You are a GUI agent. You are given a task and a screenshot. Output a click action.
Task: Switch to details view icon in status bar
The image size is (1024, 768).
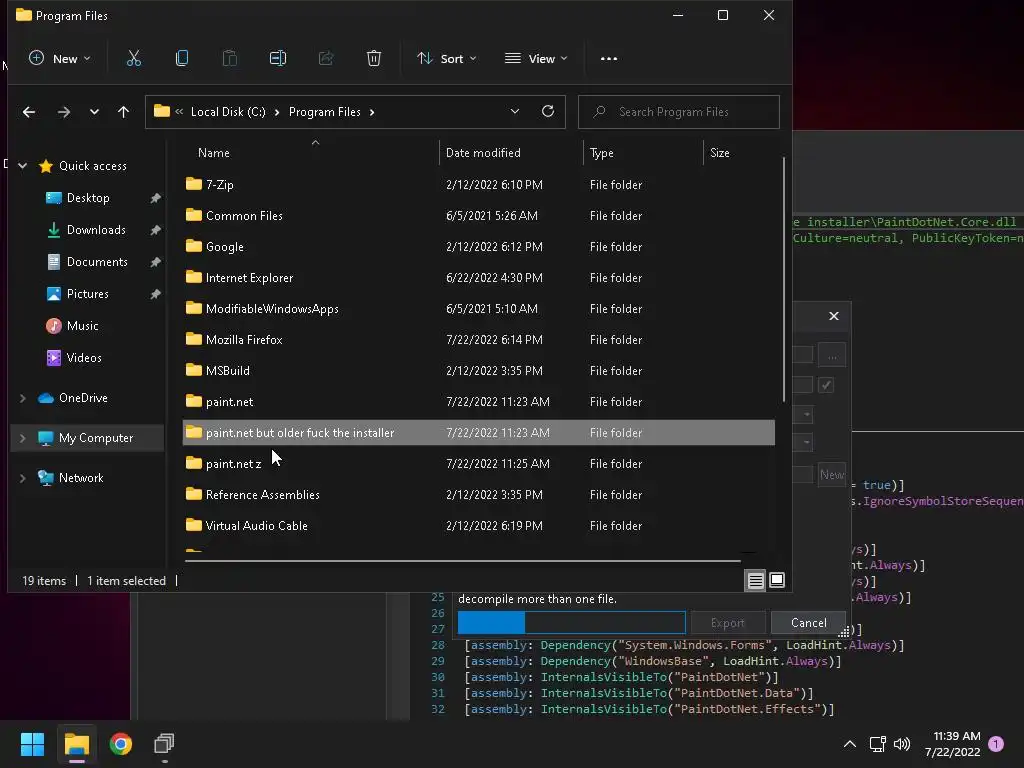[x=756, y=580]
